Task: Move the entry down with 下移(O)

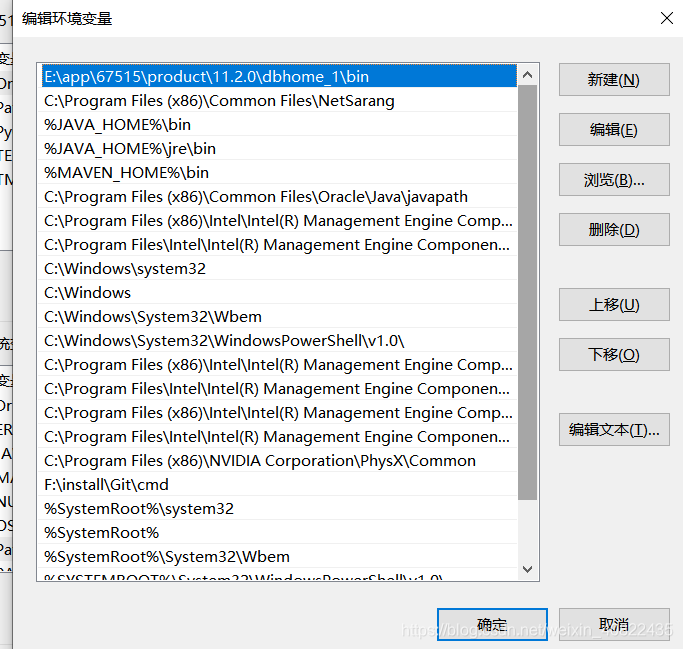Action: coord(614,355)
